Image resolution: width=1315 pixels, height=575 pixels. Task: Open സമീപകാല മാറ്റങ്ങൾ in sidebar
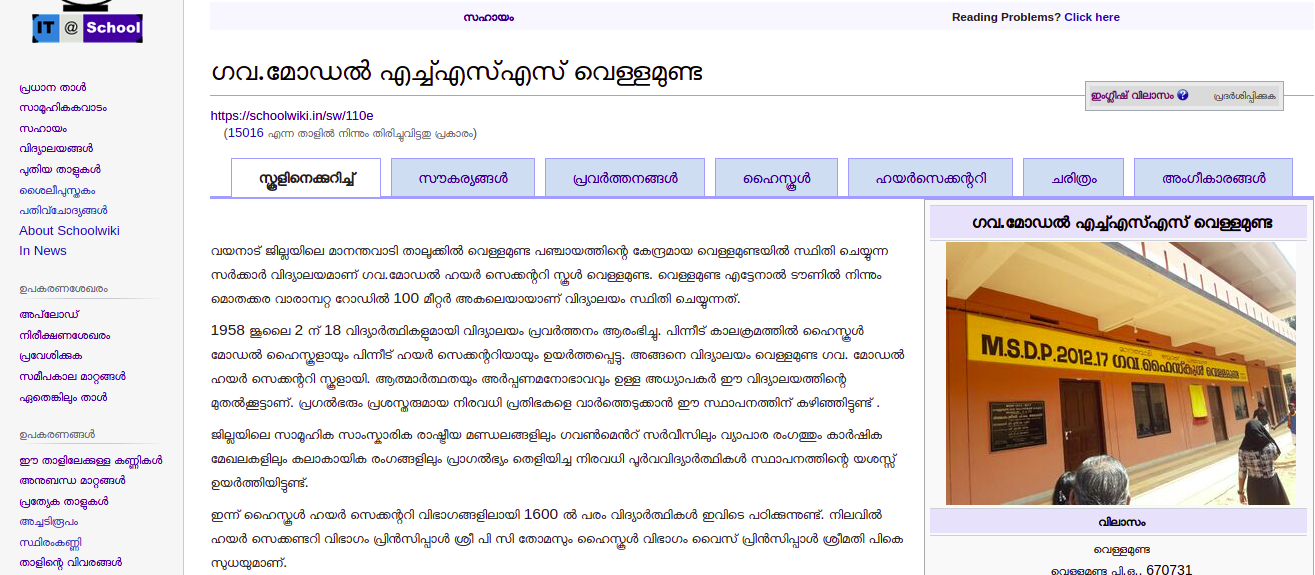[72, 377]
